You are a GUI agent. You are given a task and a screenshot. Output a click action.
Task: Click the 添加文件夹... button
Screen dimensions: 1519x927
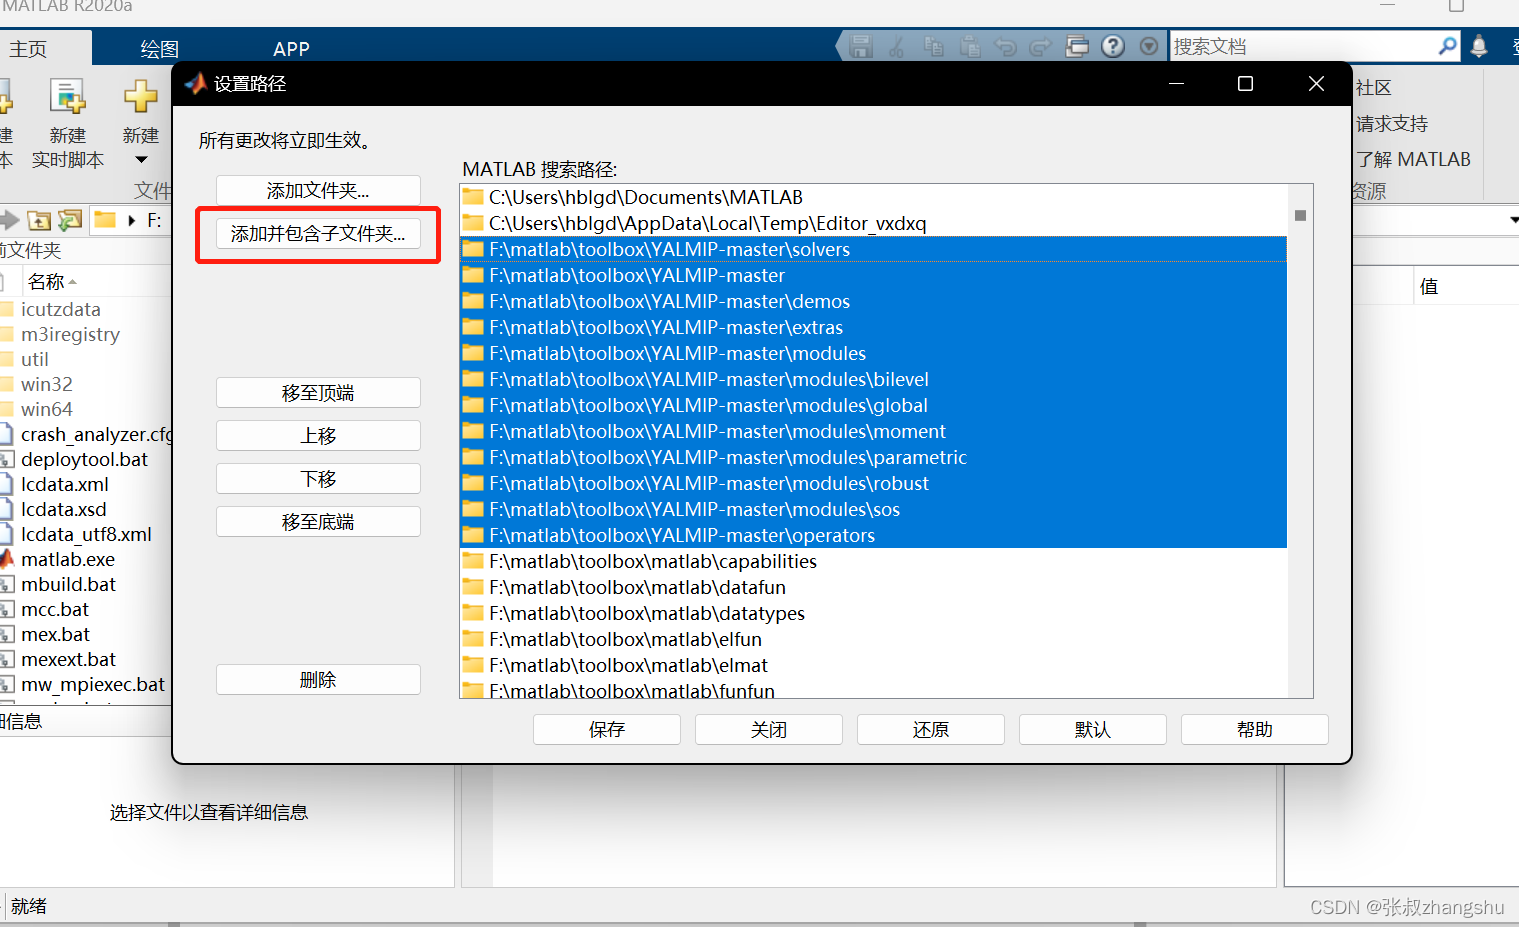[318, 190]
